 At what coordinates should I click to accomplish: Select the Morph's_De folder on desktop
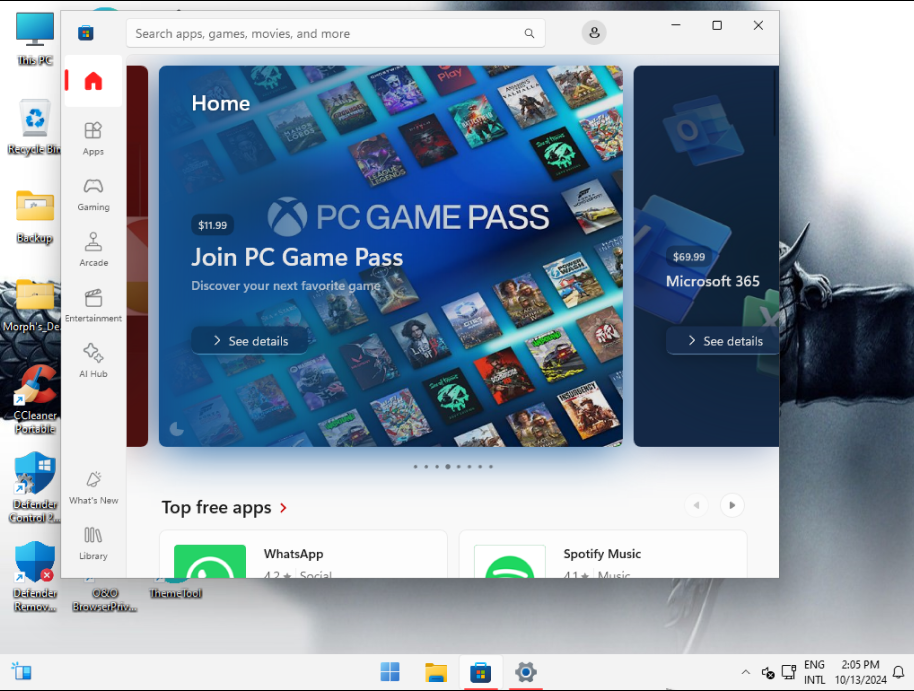click(31, 305)
